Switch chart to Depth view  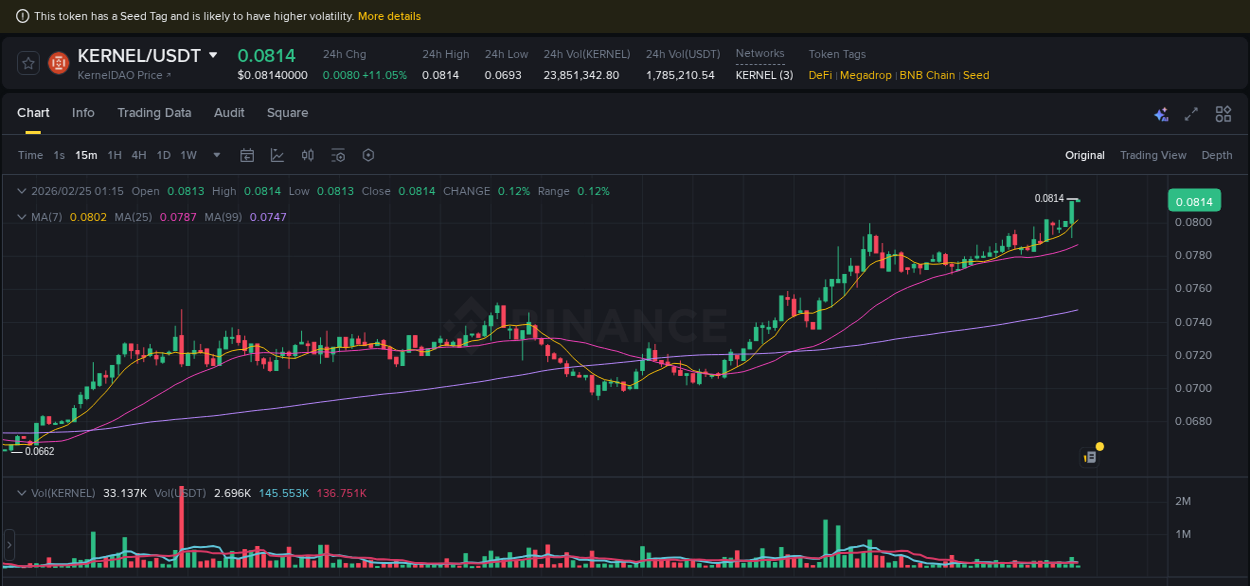pyautogui.click(x=1217, y=155)
